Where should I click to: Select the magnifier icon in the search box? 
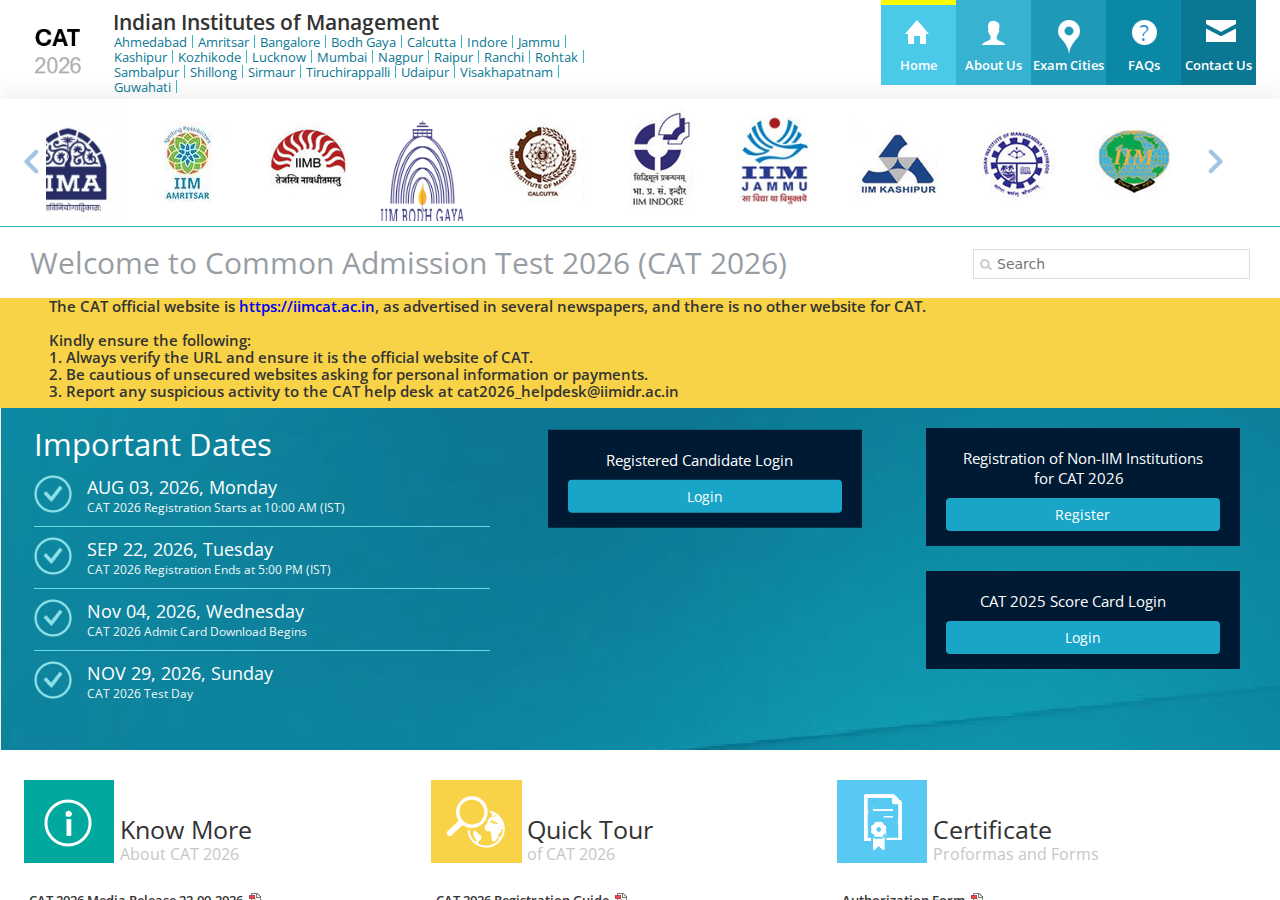[x=986, y=265]
